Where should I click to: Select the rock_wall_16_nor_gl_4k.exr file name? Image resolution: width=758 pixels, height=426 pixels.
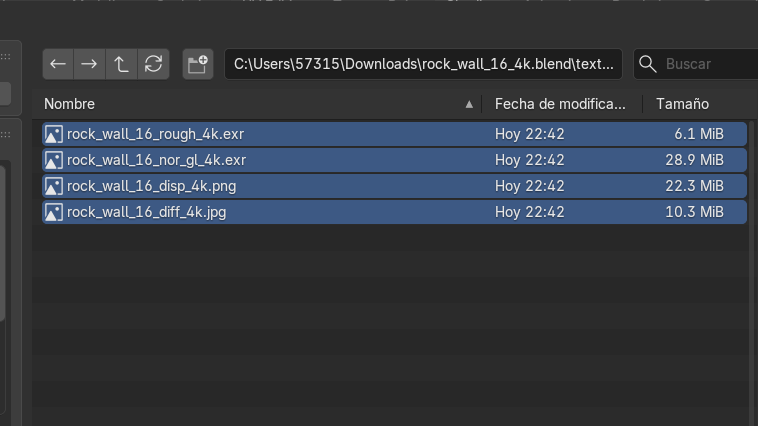click(x=156, y=160)
